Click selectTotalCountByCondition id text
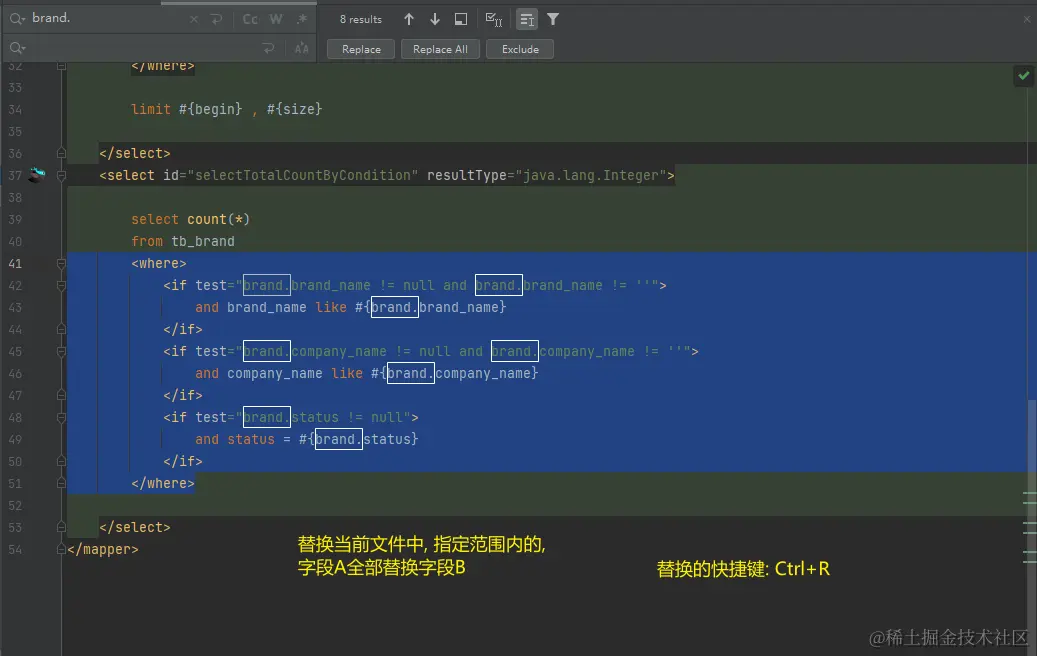The height and width of the screenshot is (656, 1037). pos(303,175)
